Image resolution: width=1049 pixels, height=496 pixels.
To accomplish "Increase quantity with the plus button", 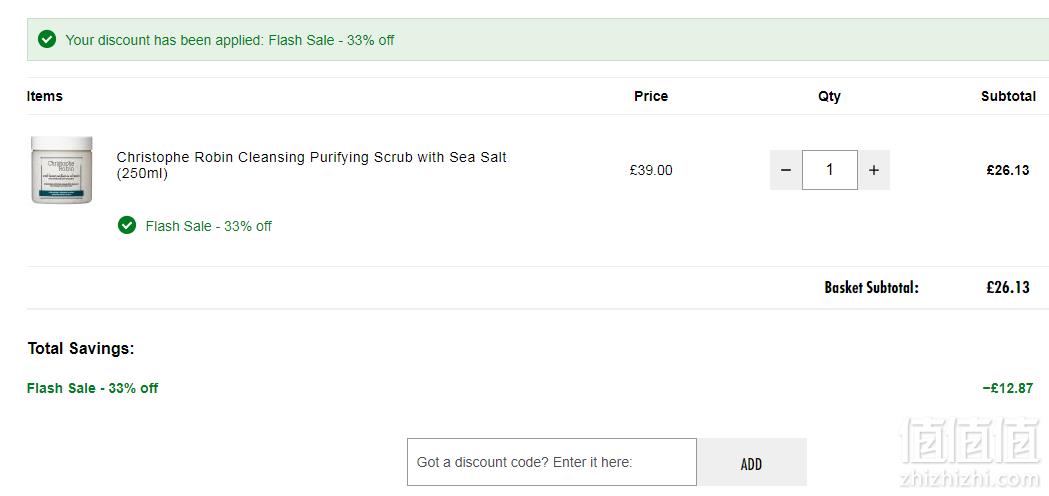I will click(x=874, y=170).
